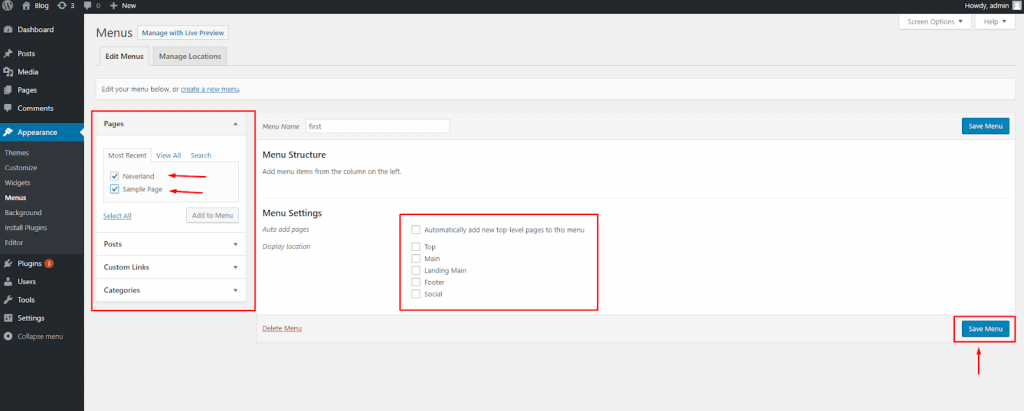
Task: Click the Comments bubble icon in sidebar
Action: coord(9,108)
